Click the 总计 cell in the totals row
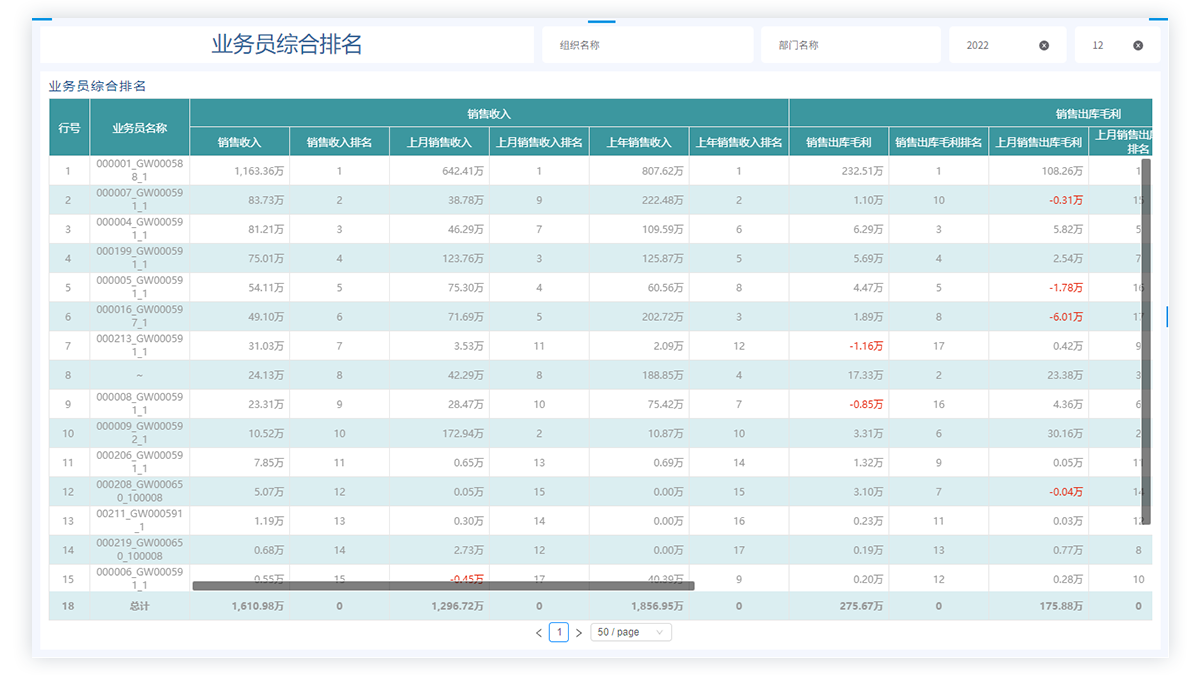 coord(139,606)
